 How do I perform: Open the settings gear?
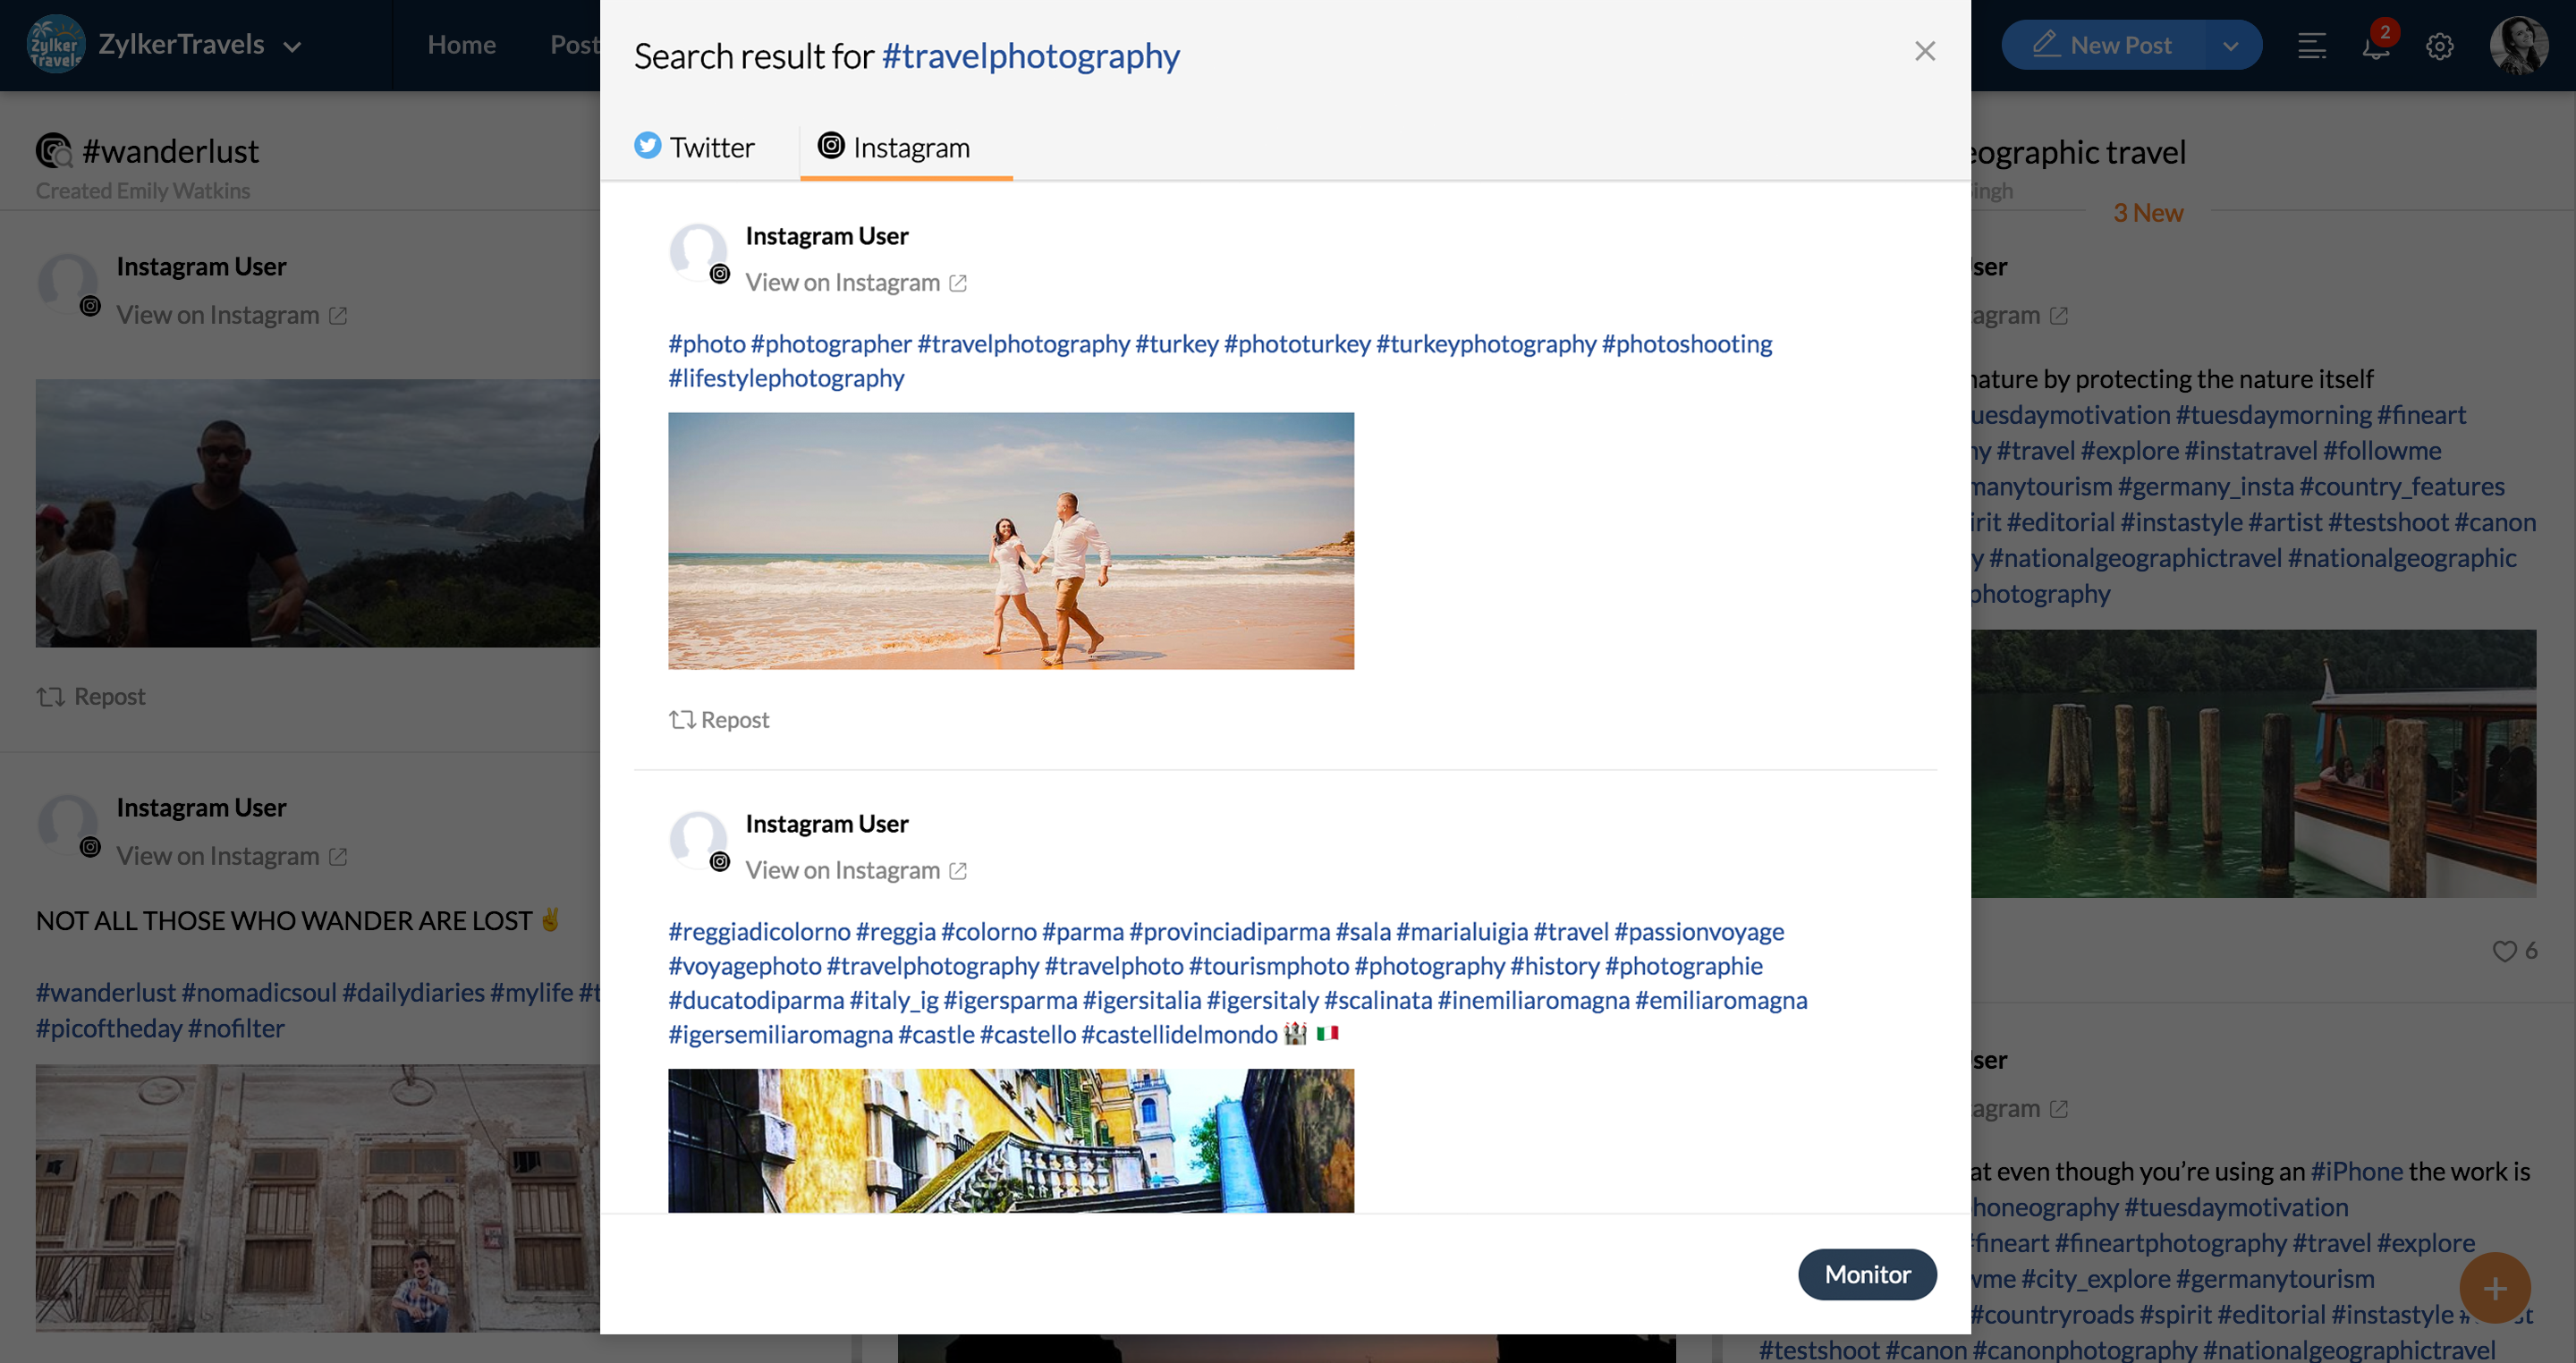[2439, 46]
